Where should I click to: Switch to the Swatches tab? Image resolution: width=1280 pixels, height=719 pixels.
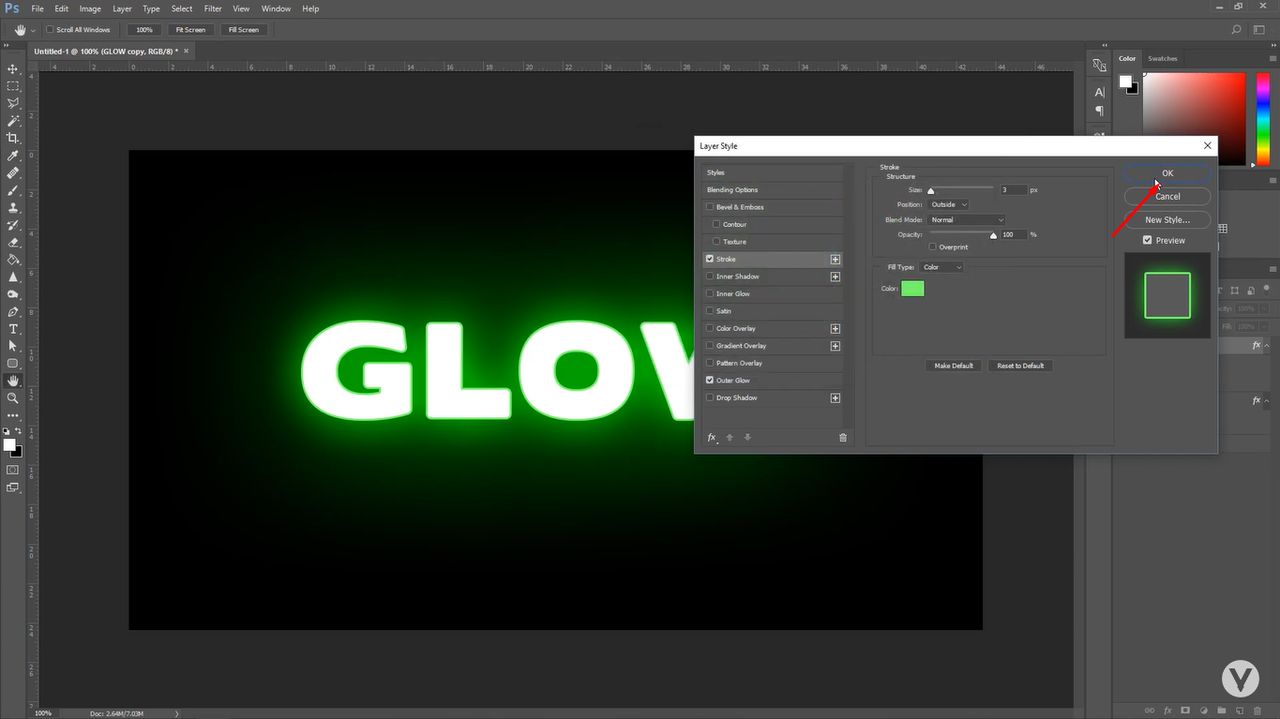click(x=1162, y=58)
